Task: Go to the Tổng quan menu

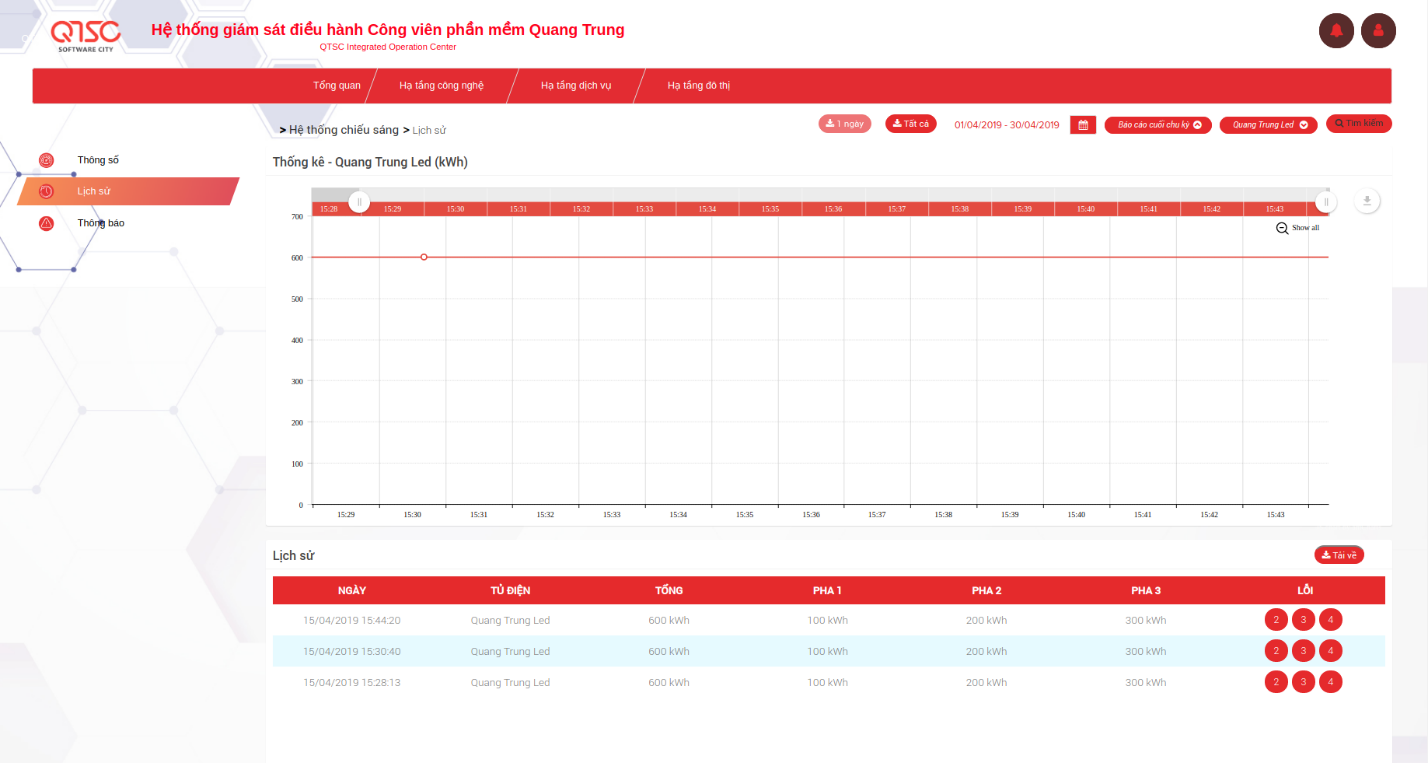Action: click(337, 86)
